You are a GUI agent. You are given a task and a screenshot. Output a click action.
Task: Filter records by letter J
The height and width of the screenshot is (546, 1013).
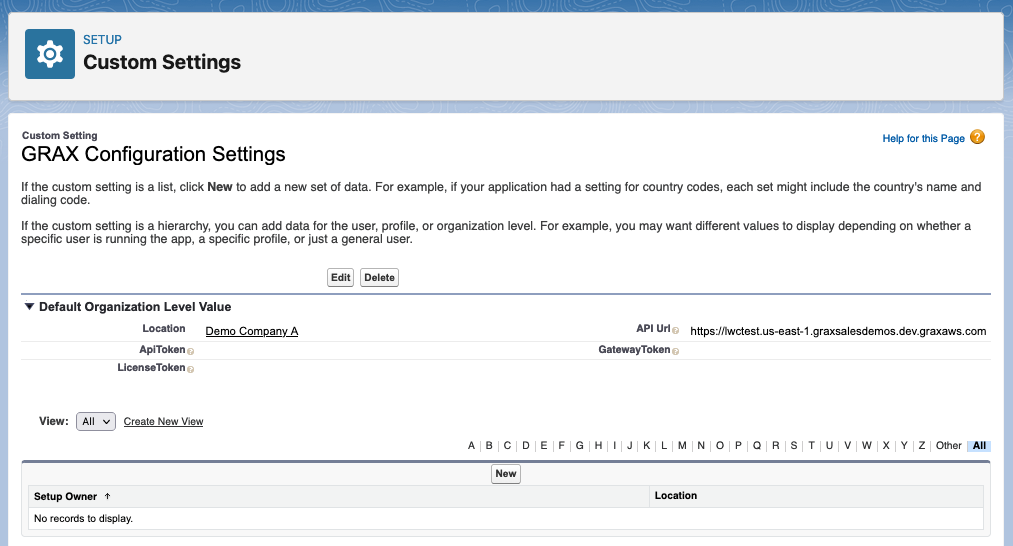coord(630,445)
